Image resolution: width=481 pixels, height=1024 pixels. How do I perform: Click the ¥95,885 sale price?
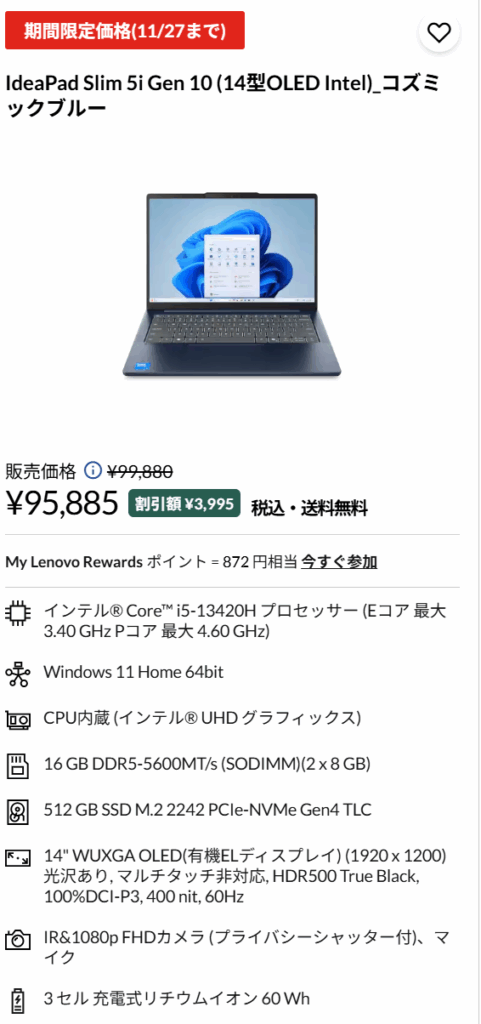point(62,503)
